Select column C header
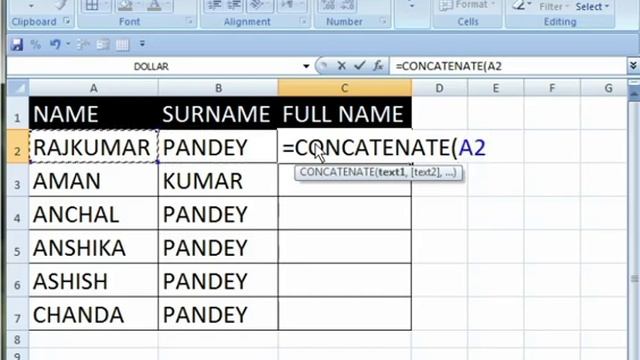This screenshot has height=360, width=640. (344, 88)
